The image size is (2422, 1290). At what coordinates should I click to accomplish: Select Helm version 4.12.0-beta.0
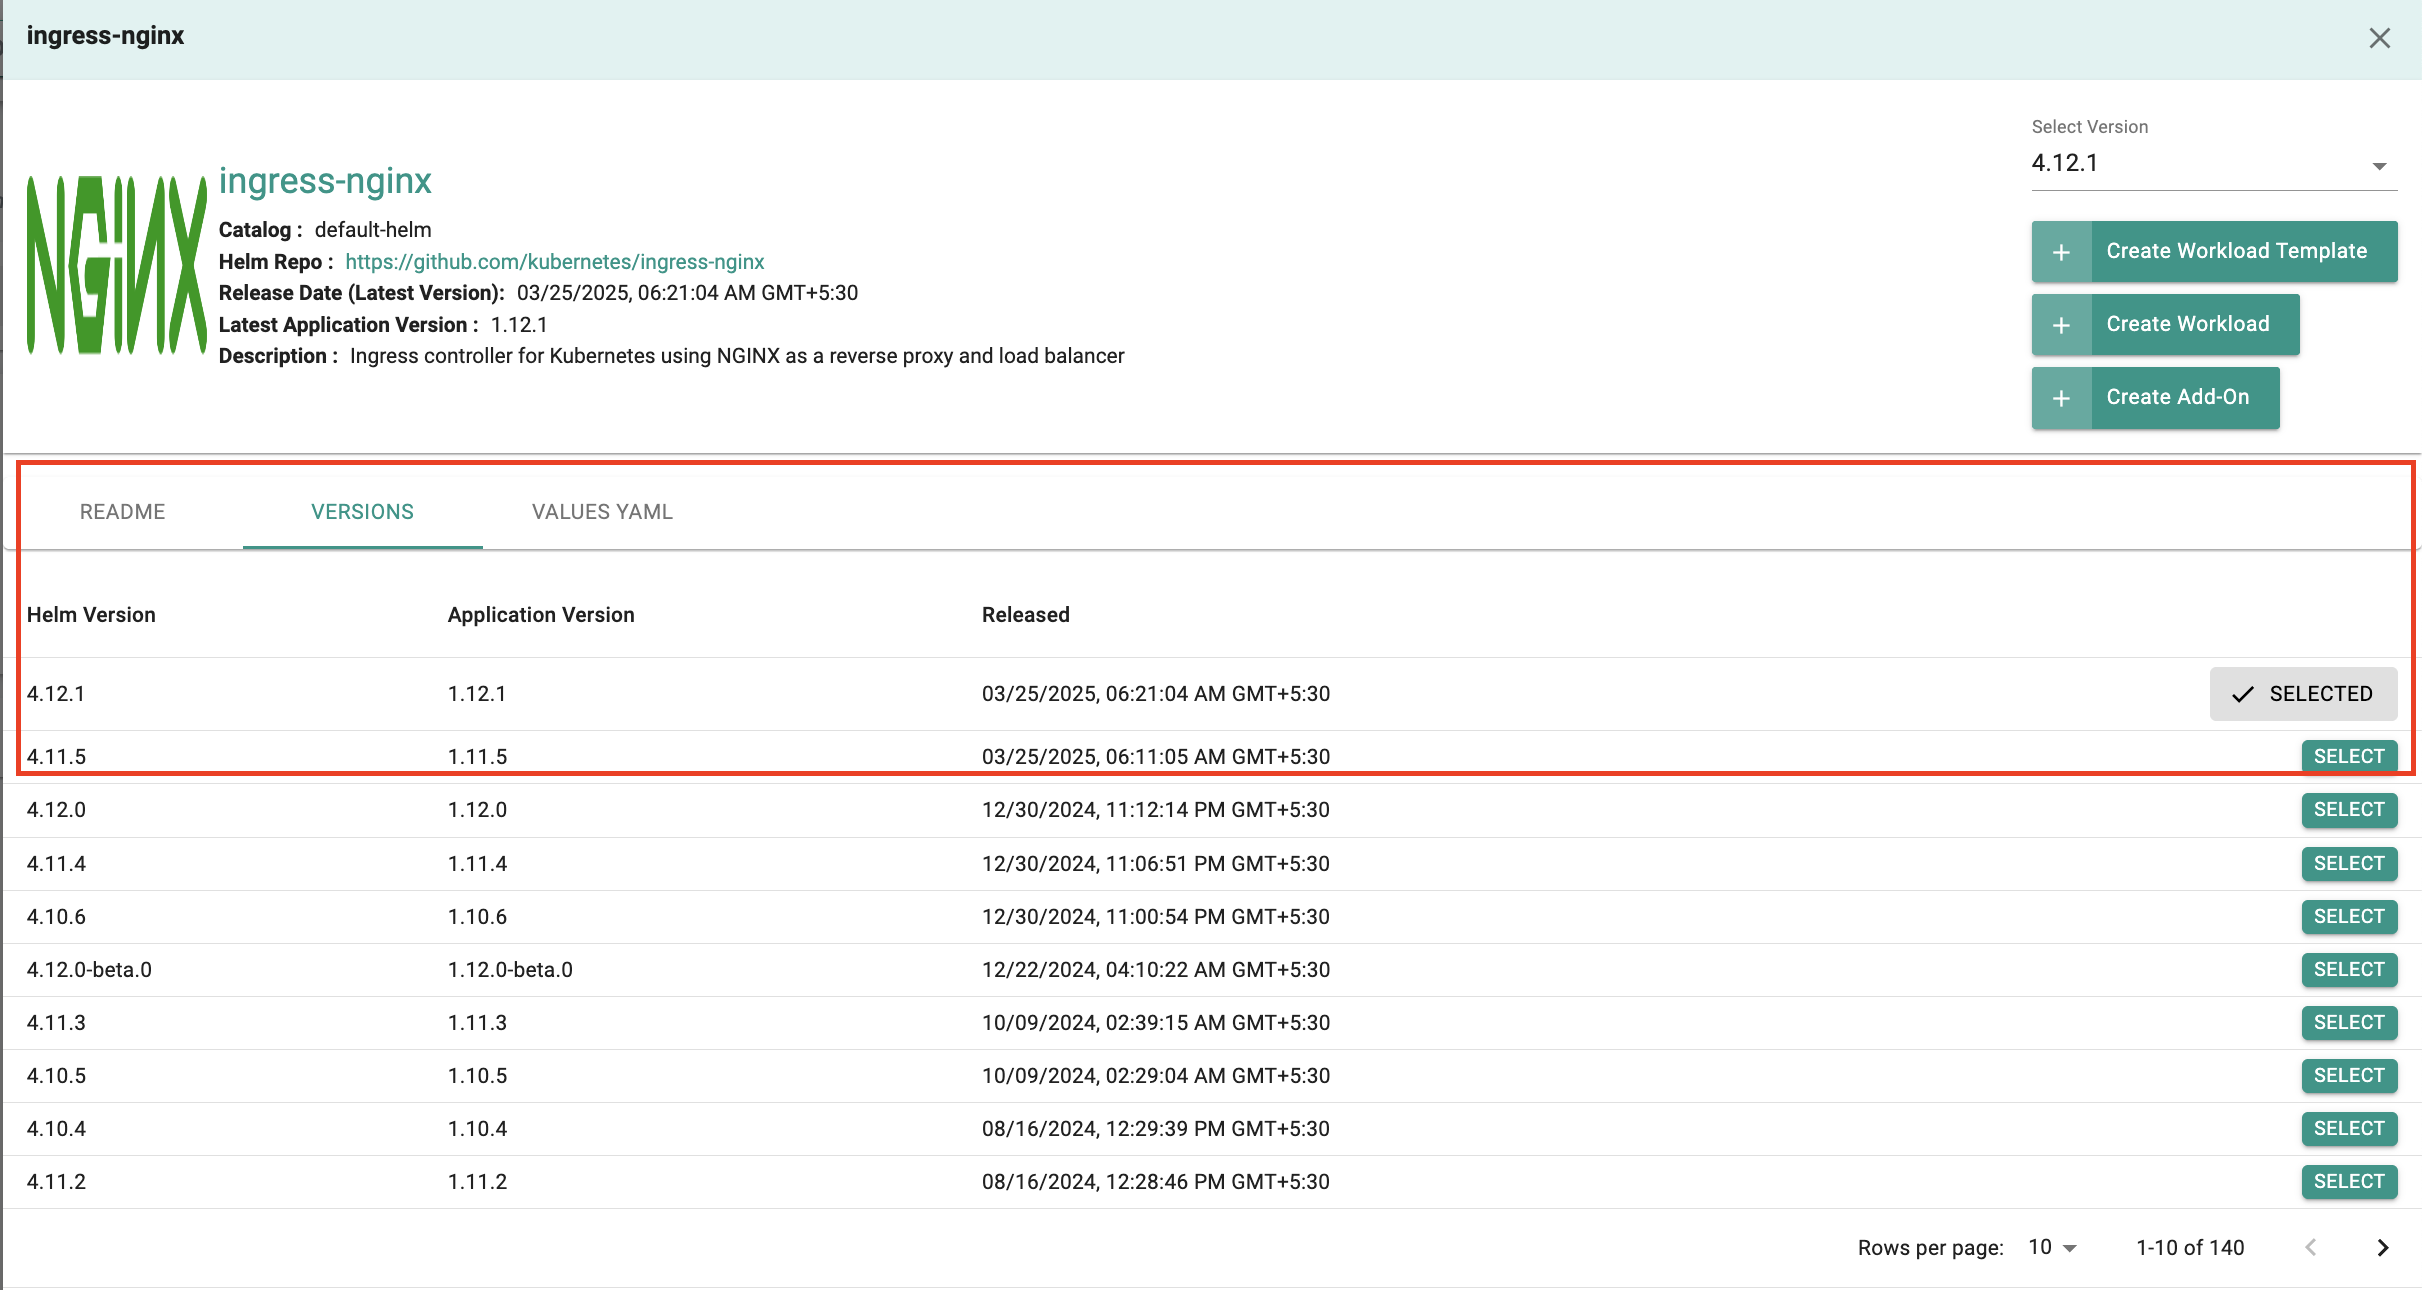tap(2349, 970)
